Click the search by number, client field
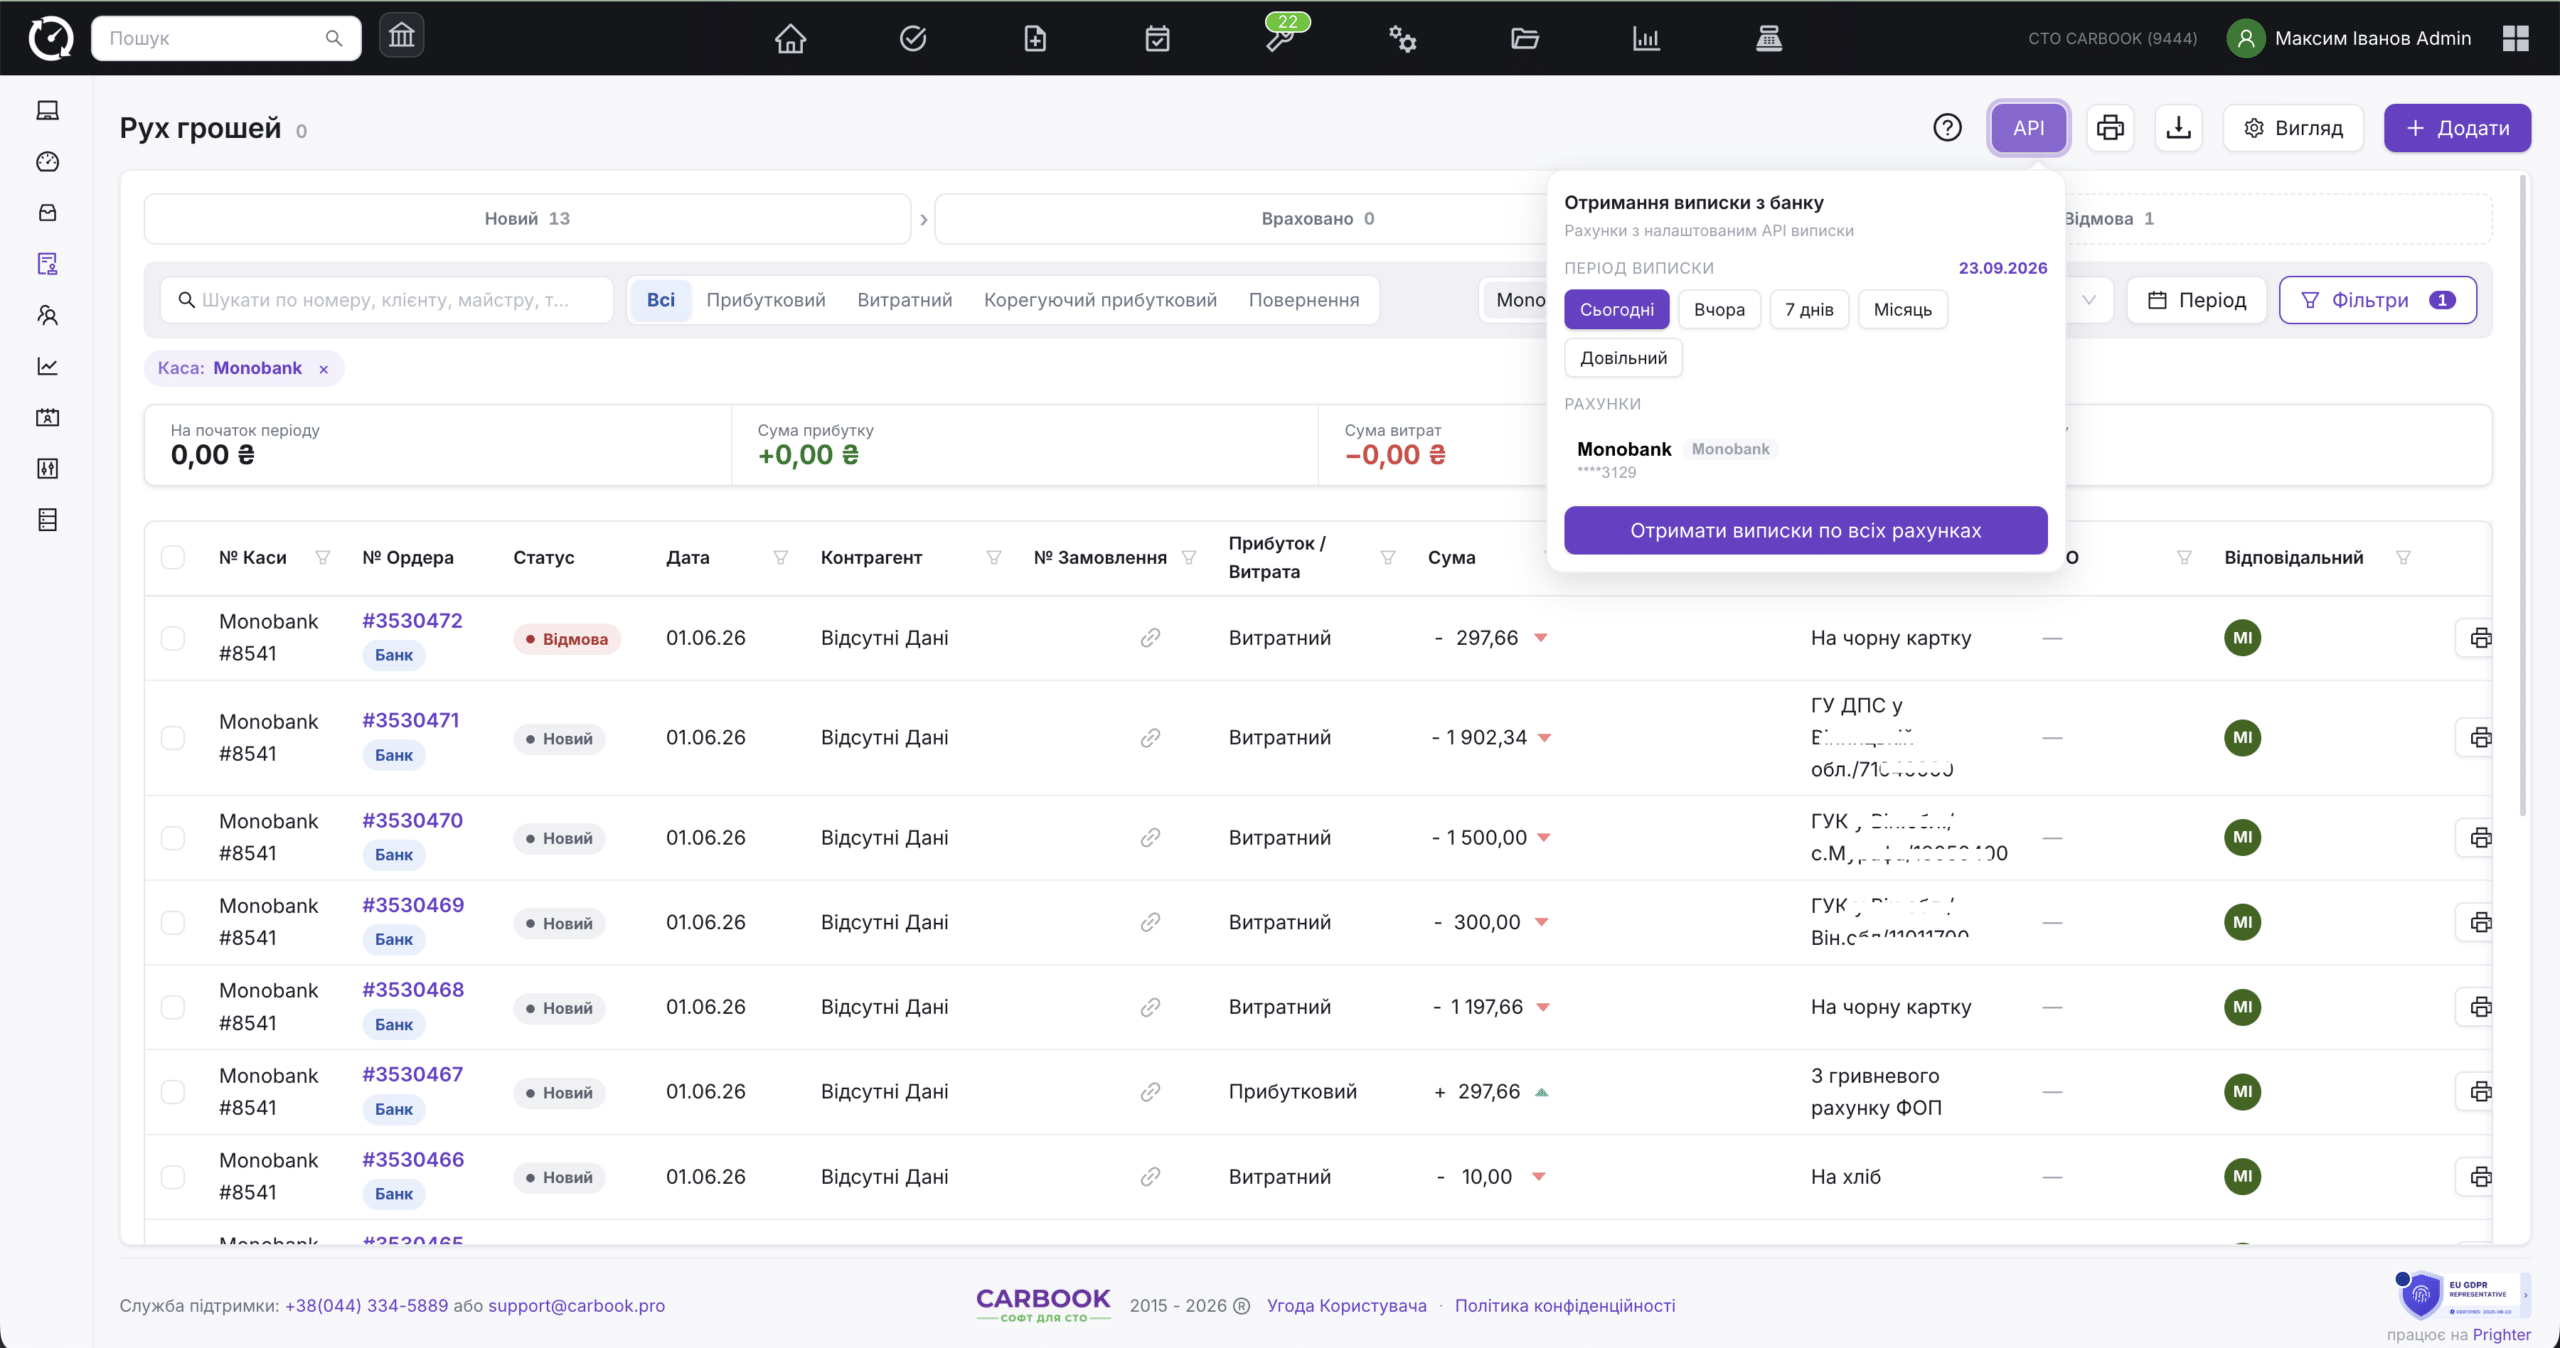This screenshot has width=2560, height=1348. pyautogui.click(x=386, y=300)
